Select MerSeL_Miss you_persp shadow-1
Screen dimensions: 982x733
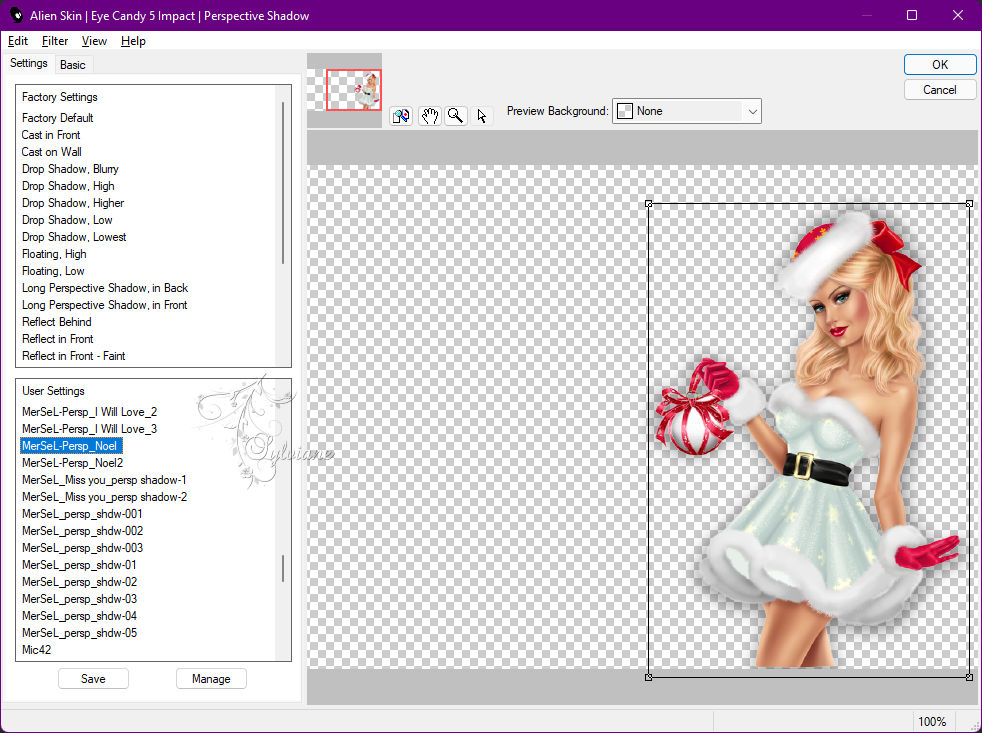click(x=104, y=480)
